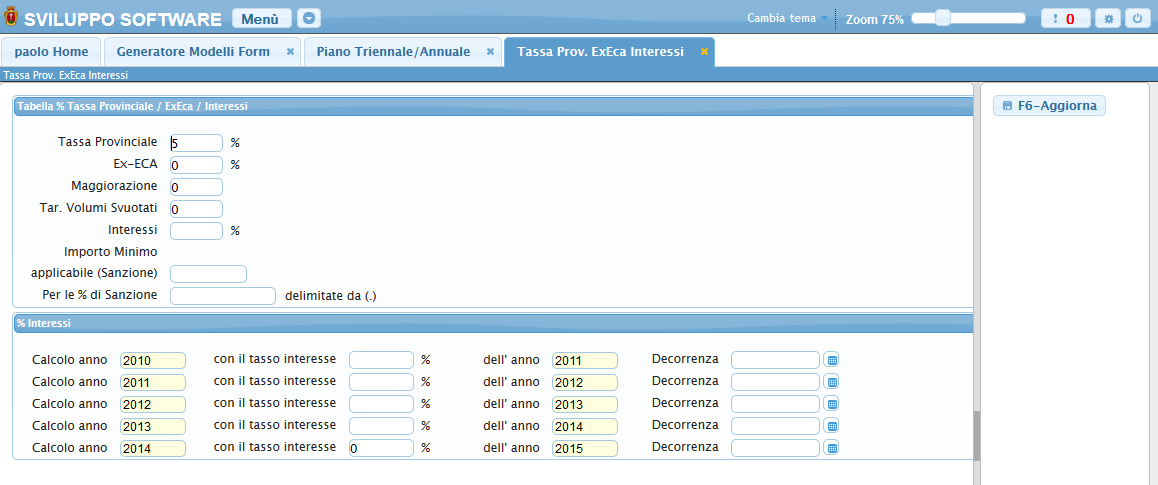Click the power logout icon in the header

point(1137,18)
